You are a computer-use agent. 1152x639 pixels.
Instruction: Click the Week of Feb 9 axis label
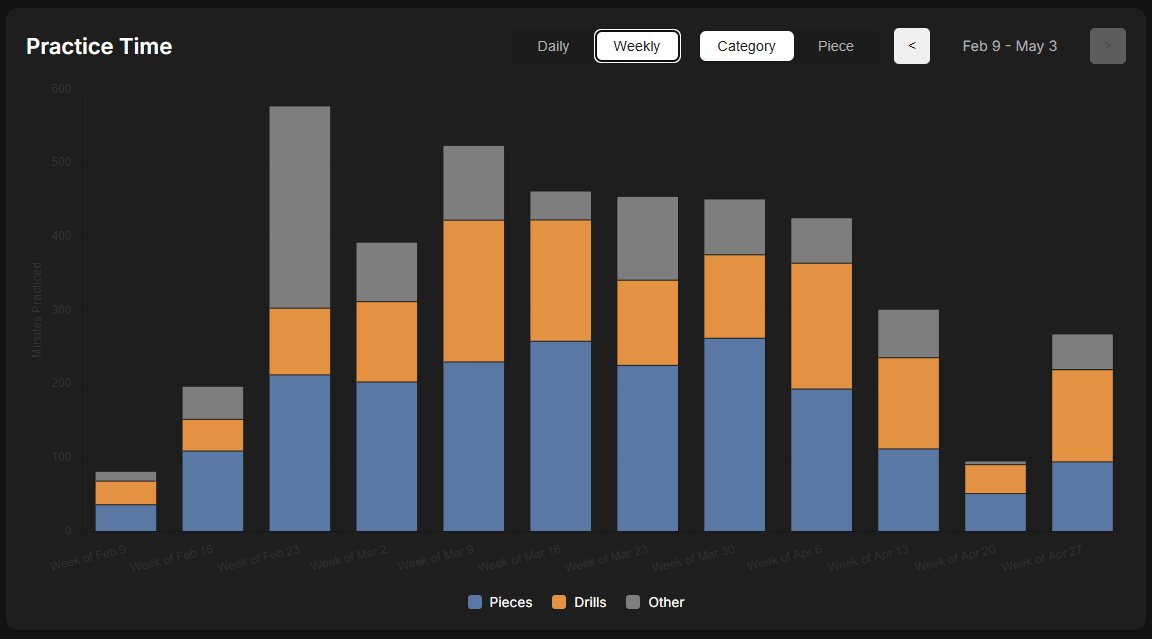pos(87,557)
